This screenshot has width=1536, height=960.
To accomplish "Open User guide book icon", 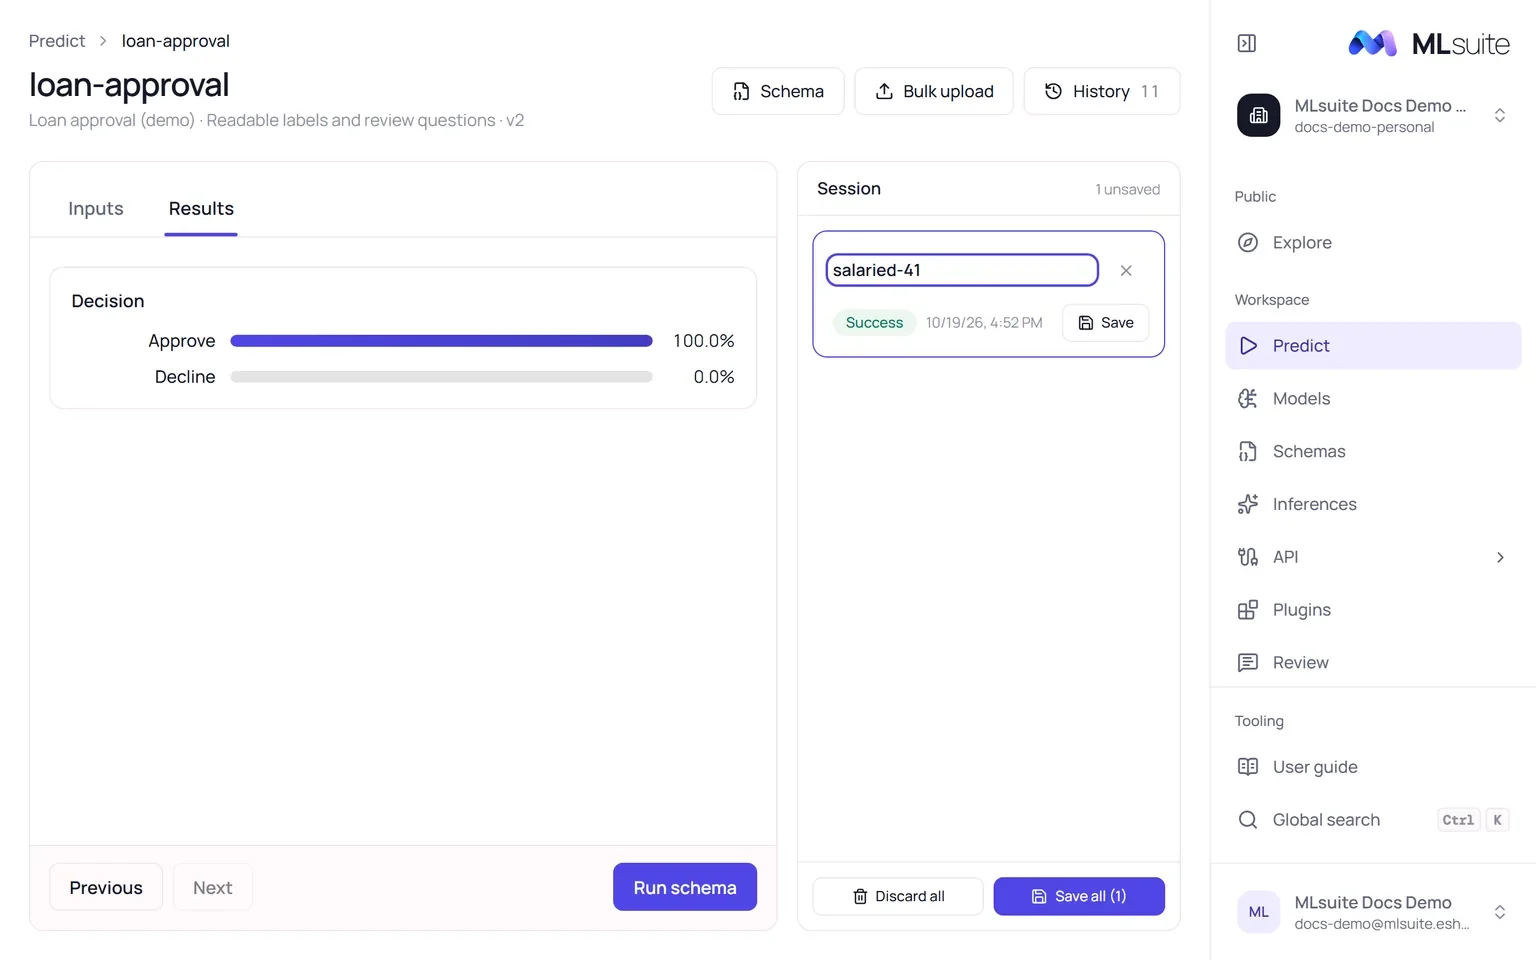I will click(x=1248, y=767).
